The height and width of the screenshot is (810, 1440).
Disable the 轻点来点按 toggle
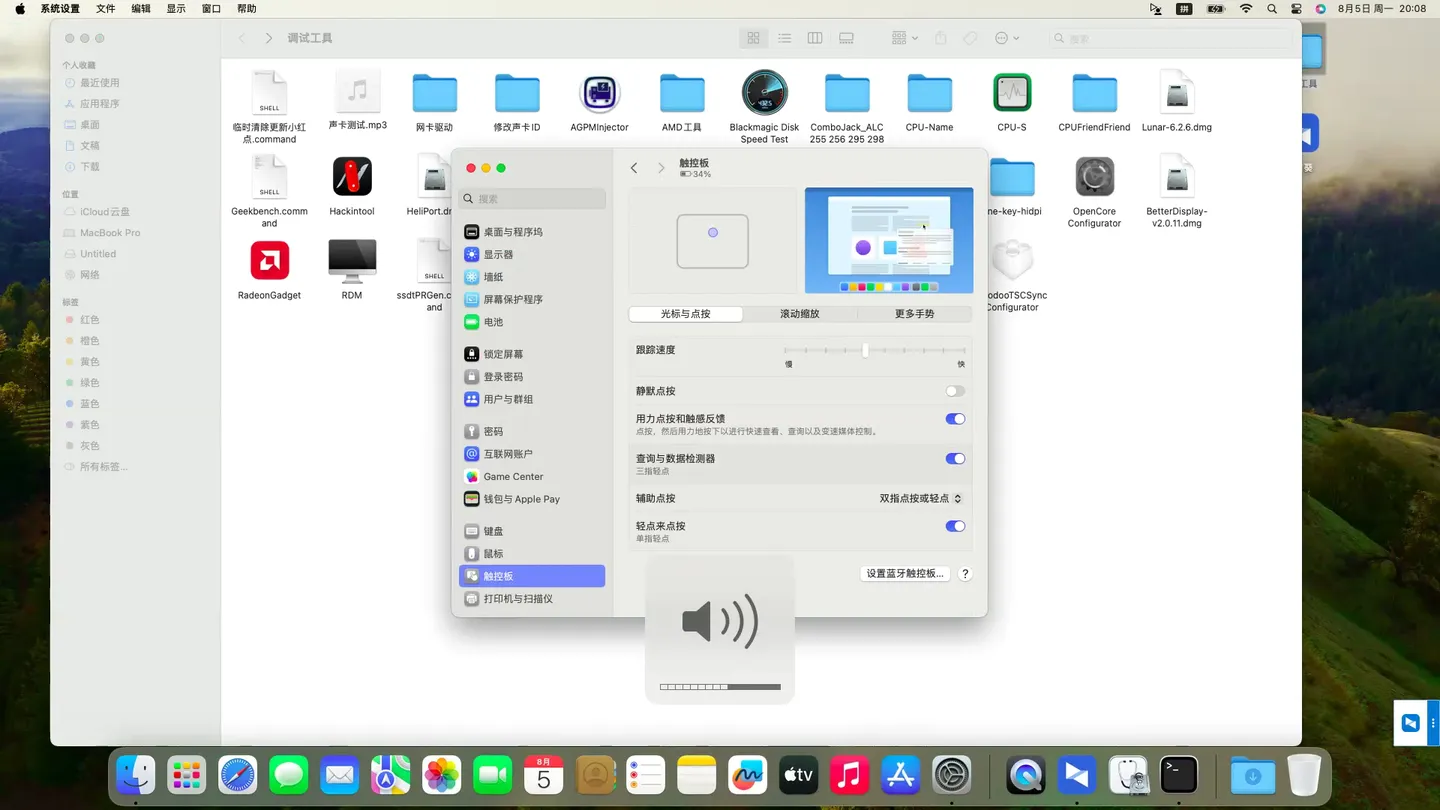point(955,527)
